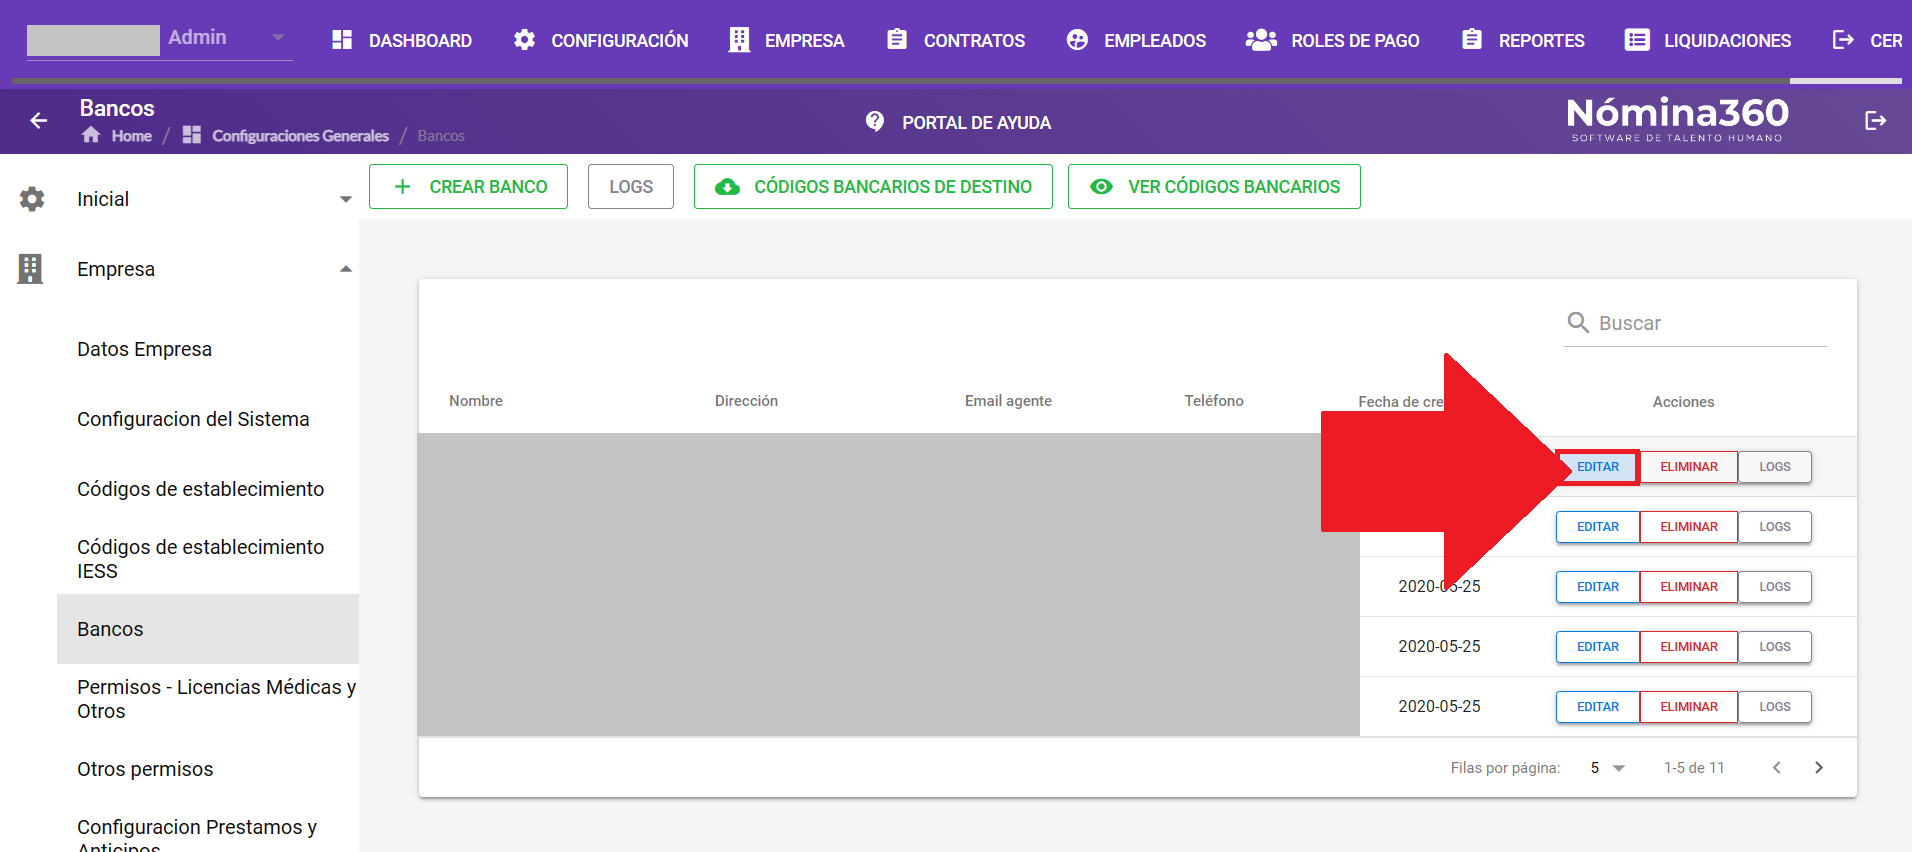The height and width of the screenshot is (852, 1912).
Task: Select Bancos in sidebar
Action: pyautogui.click(x=208, y=629)
